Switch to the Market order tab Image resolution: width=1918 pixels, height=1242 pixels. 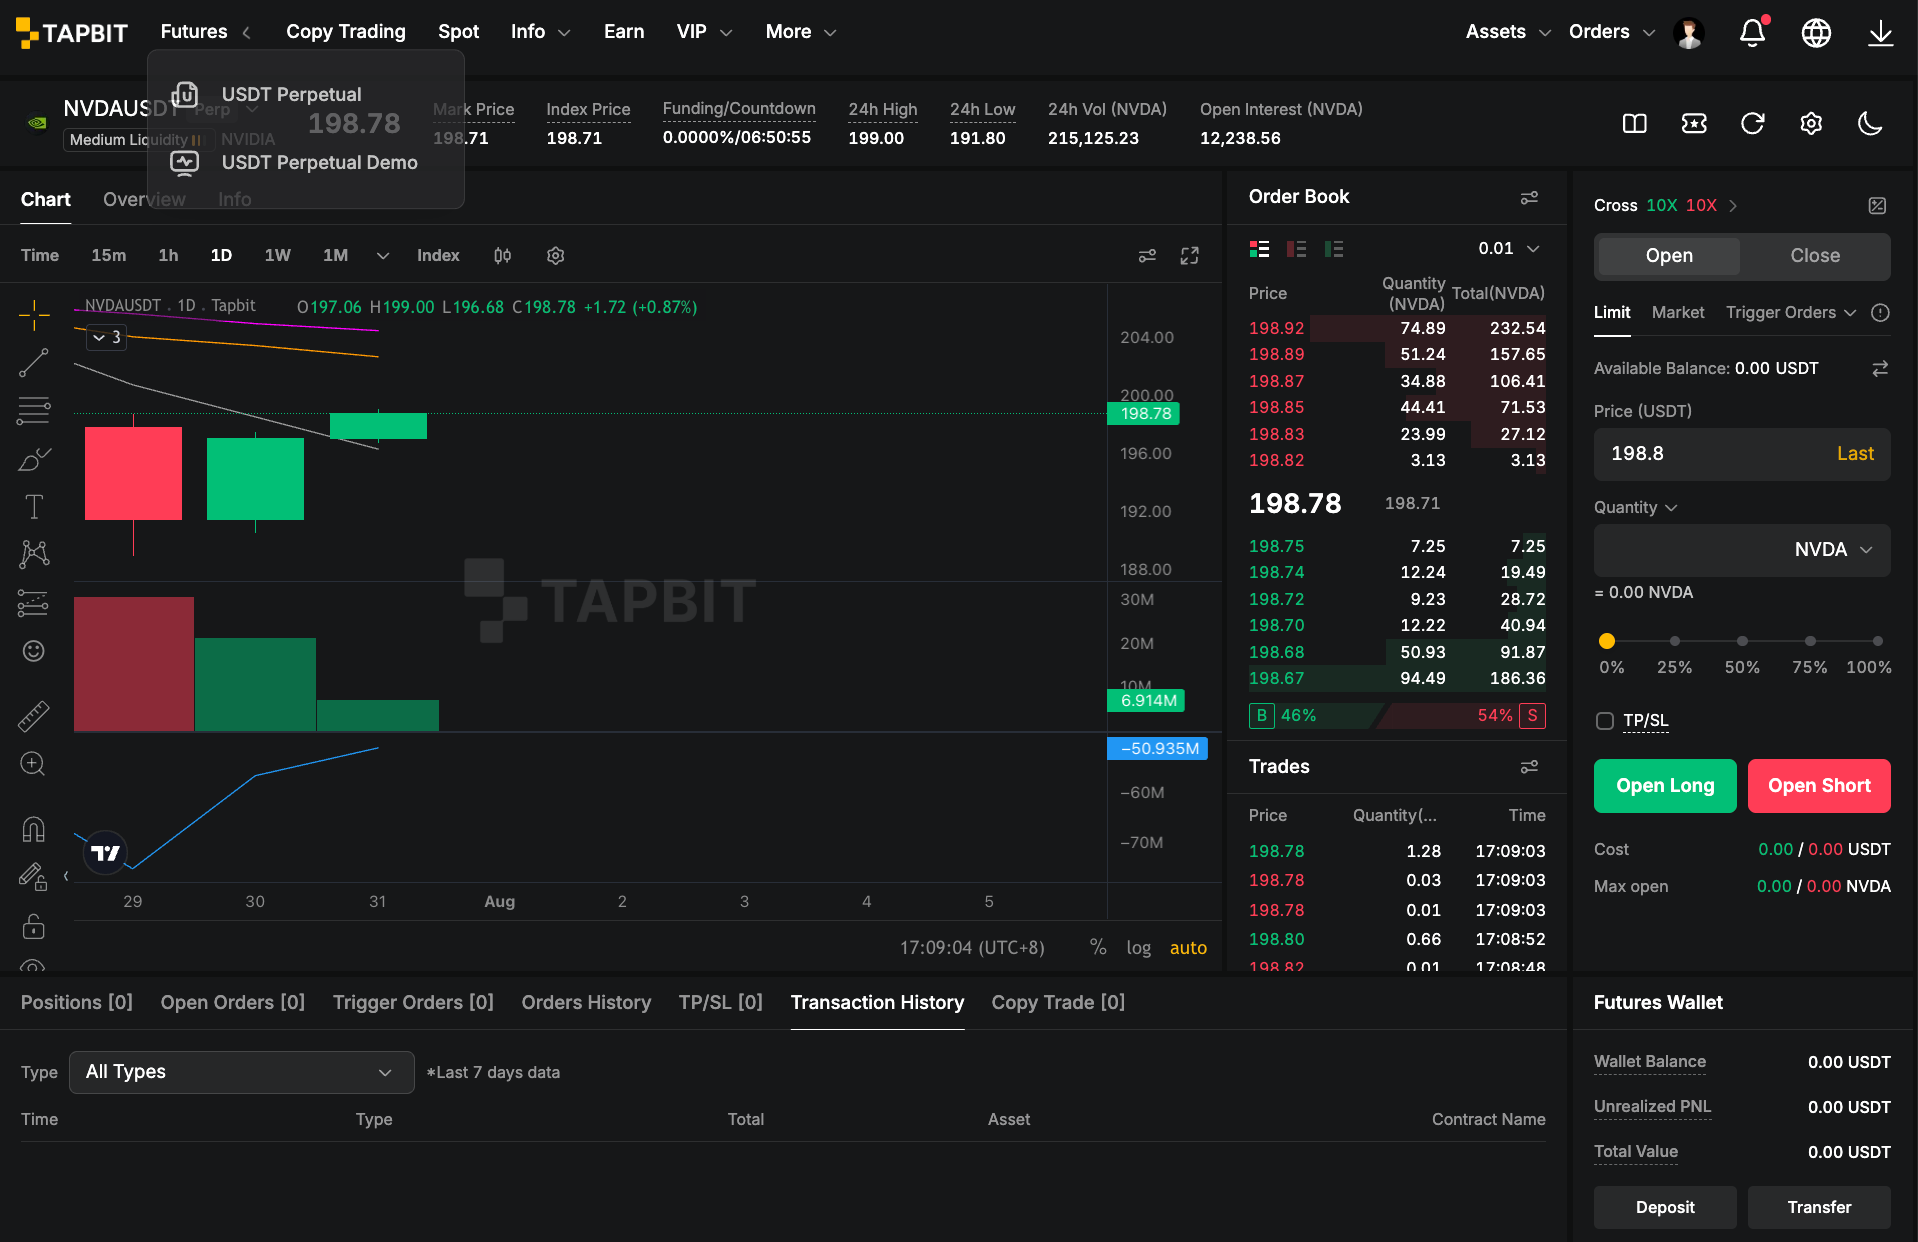pyautogui.click(x=1678, y=313)
